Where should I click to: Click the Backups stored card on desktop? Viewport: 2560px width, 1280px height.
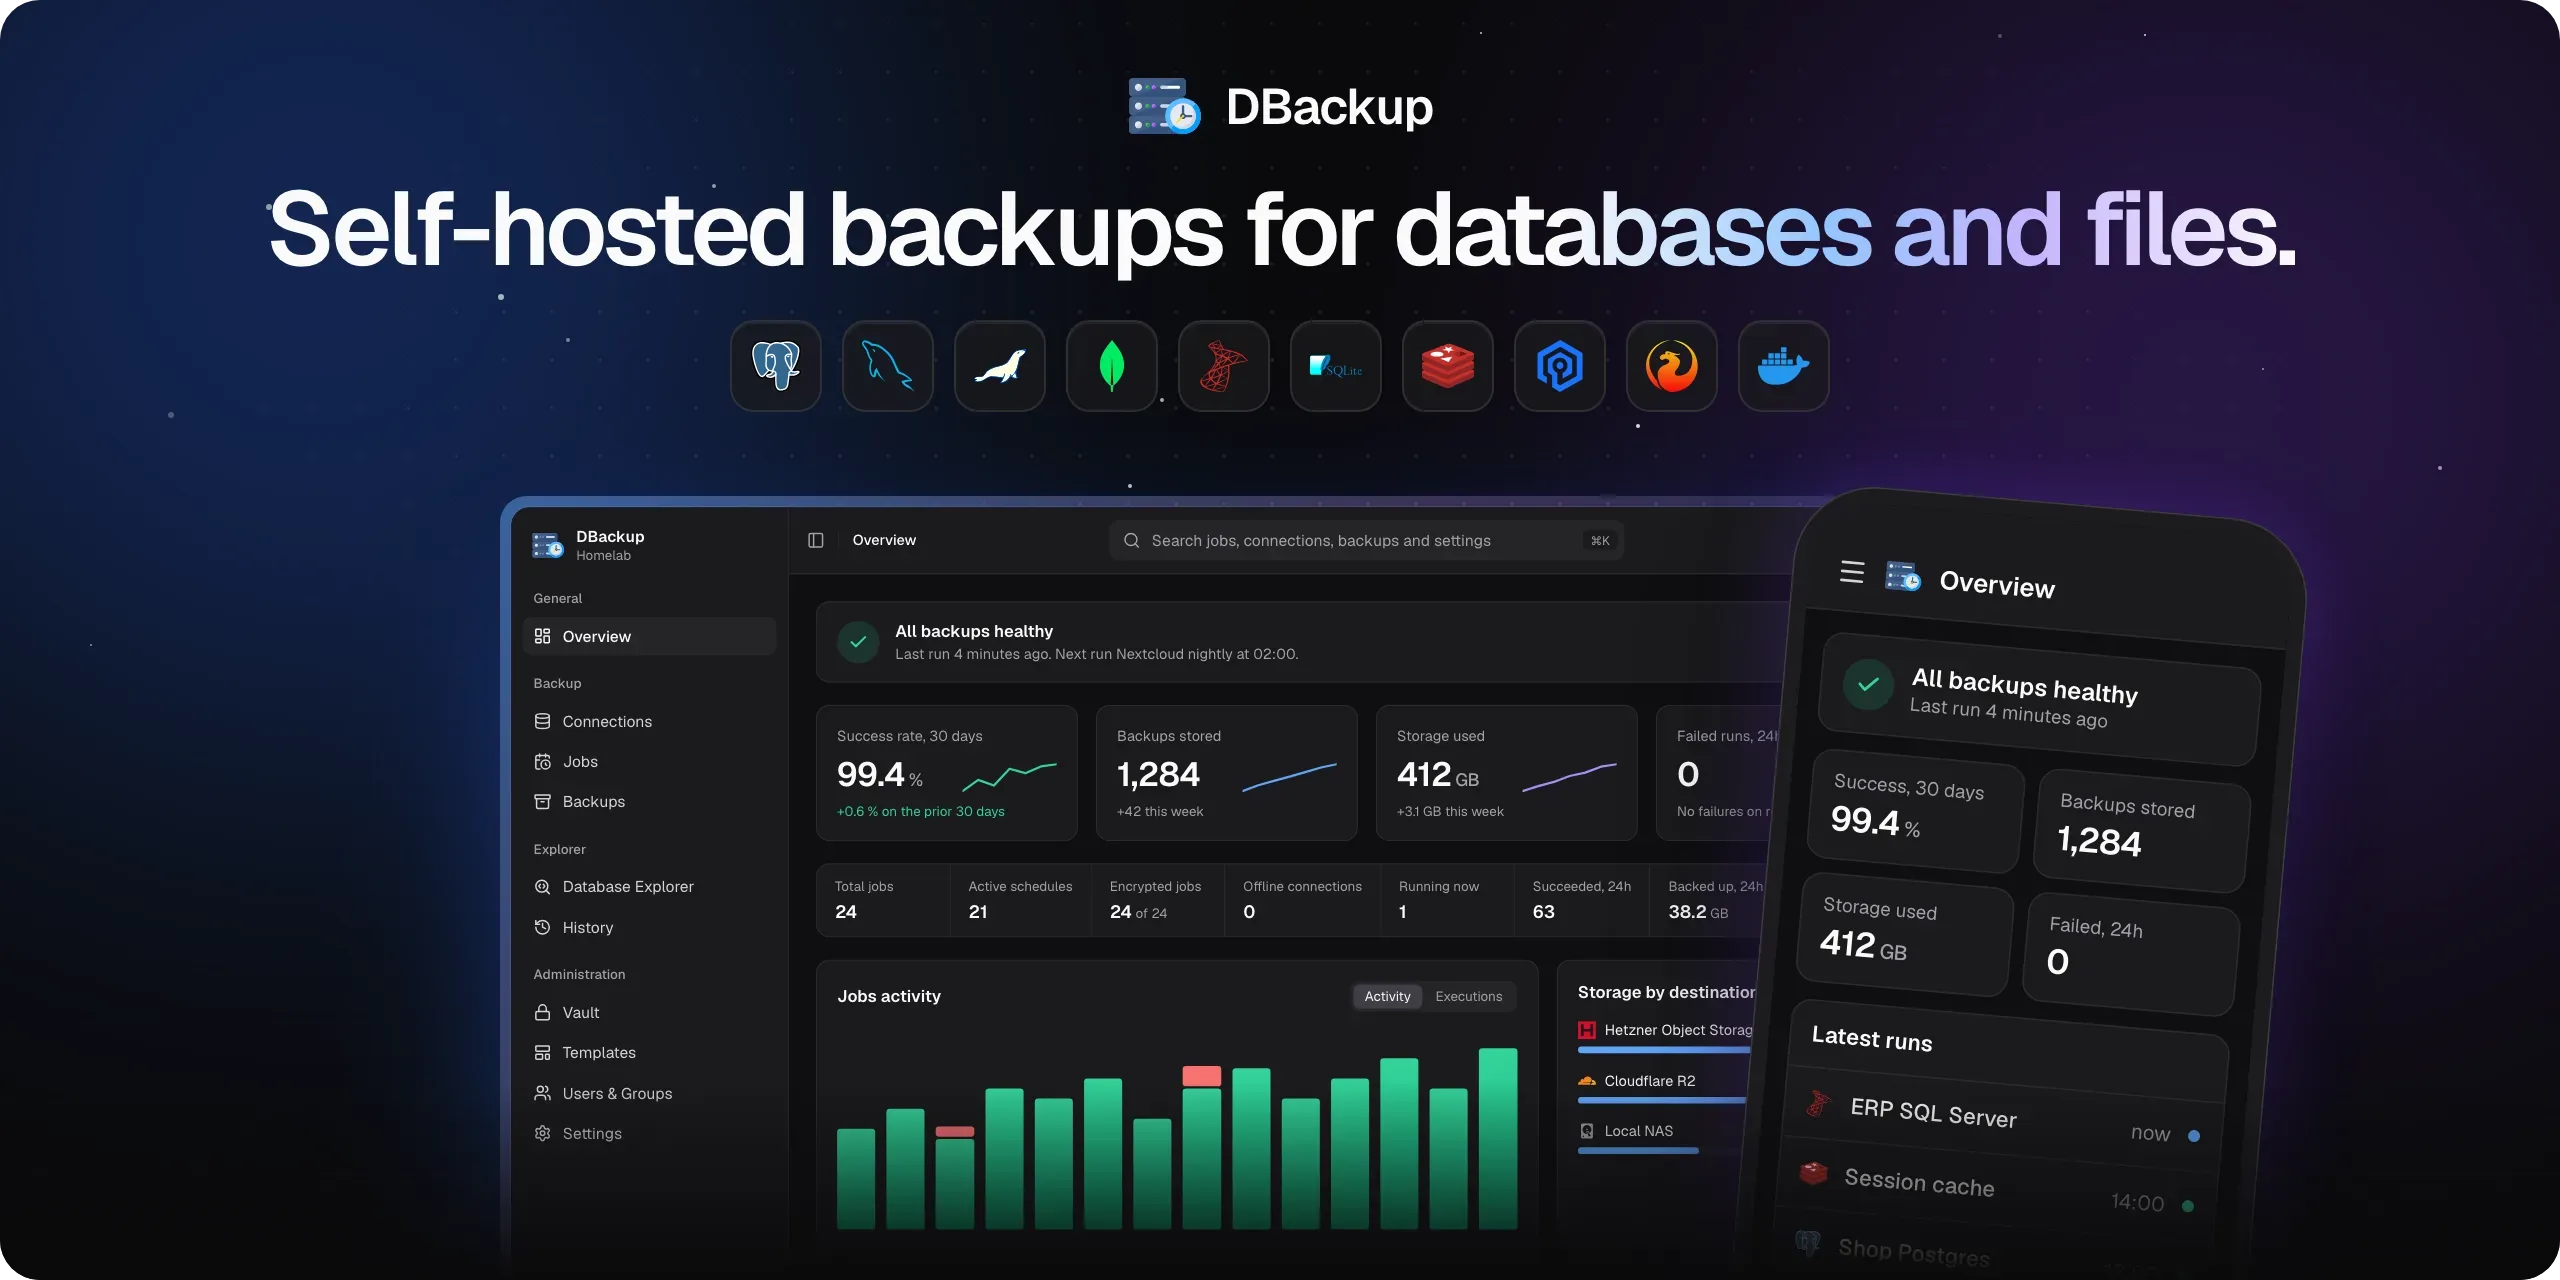[1226, 773]
